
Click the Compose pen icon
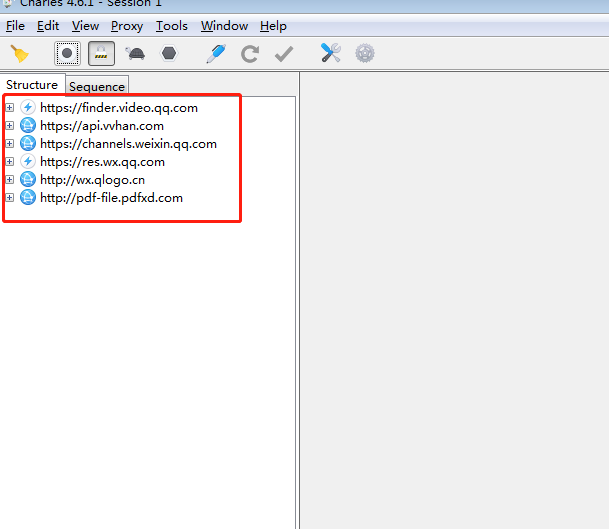216,54
